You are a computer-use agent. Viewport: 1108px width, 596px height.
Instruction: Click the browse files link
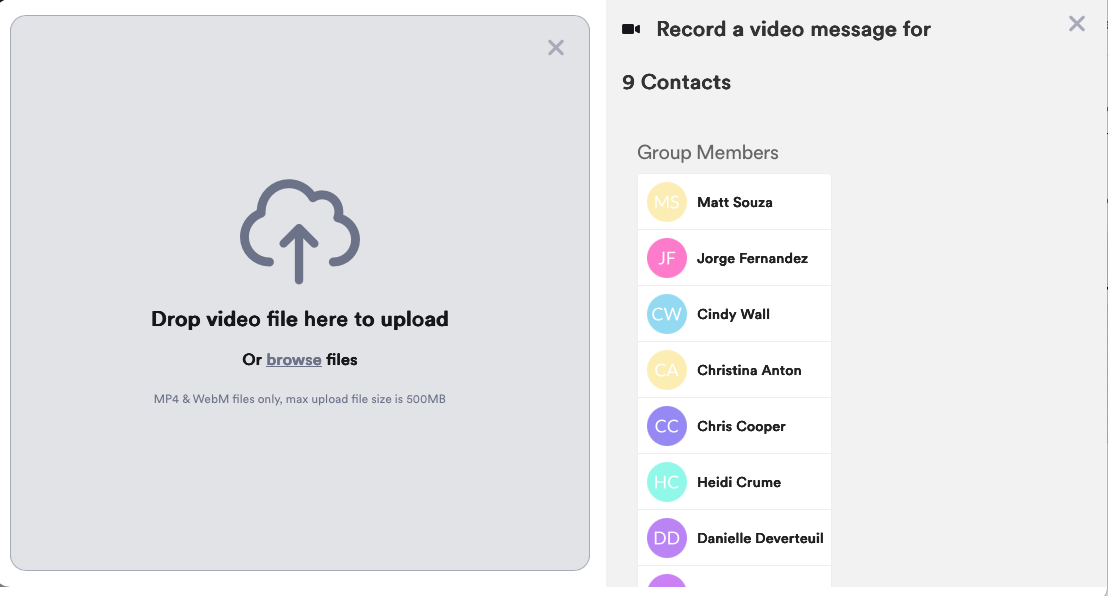(x=294, y=359)
